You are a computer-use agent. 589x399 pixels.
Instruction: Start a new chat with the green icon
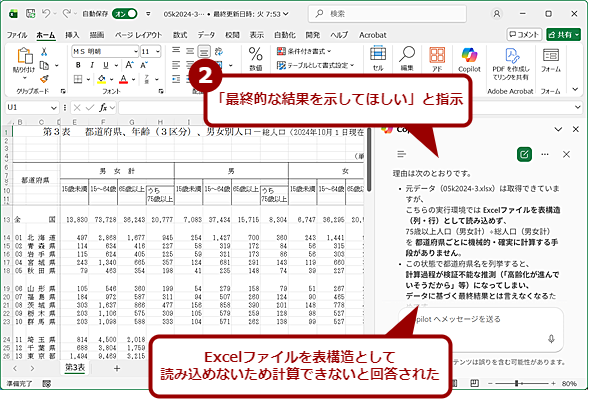pos(524,154)
